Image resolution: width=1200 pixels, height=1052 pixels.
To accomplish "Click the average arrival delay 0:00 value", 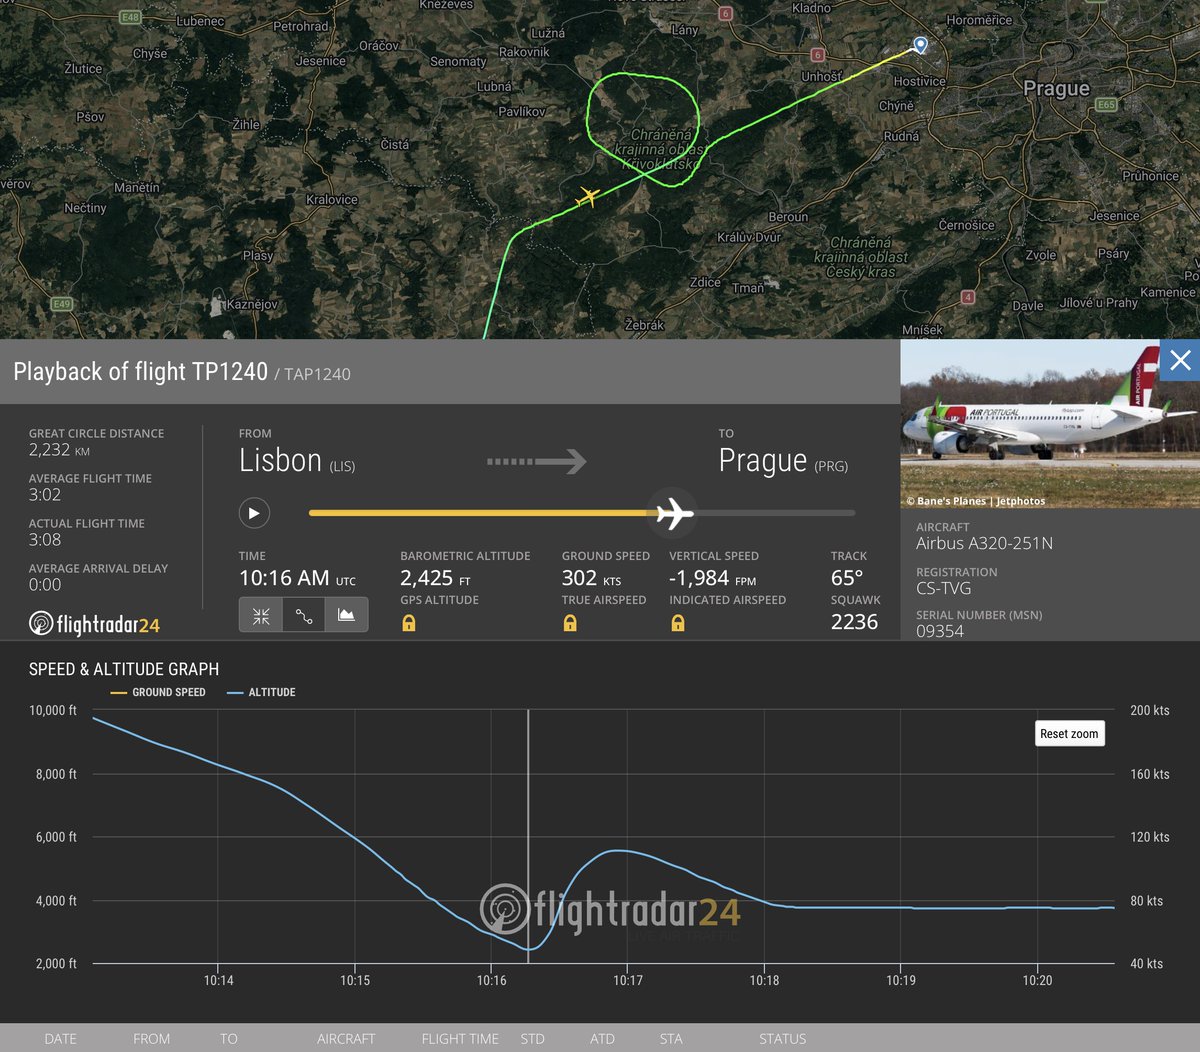I will click(45, 584).
